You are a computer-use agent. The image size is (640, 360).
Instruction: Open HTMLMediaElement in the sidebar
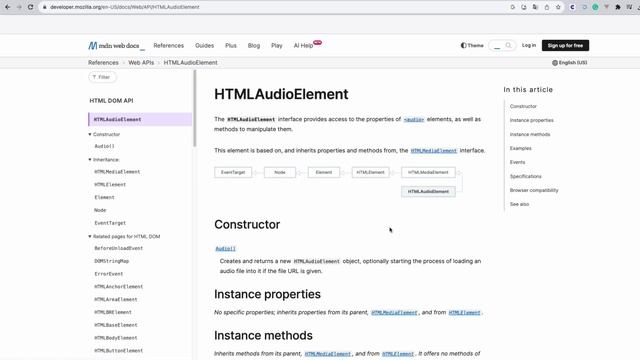117,172
